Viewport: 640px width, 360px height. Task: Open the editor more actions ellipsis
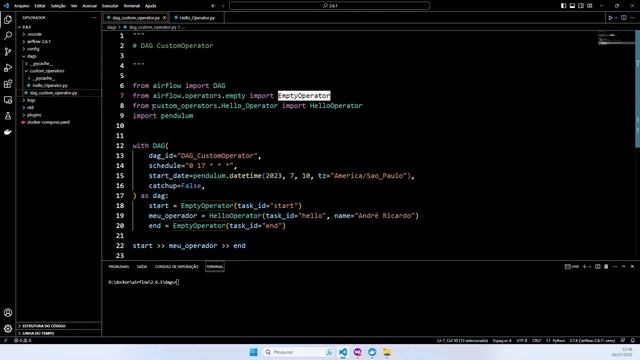point(632,18)
